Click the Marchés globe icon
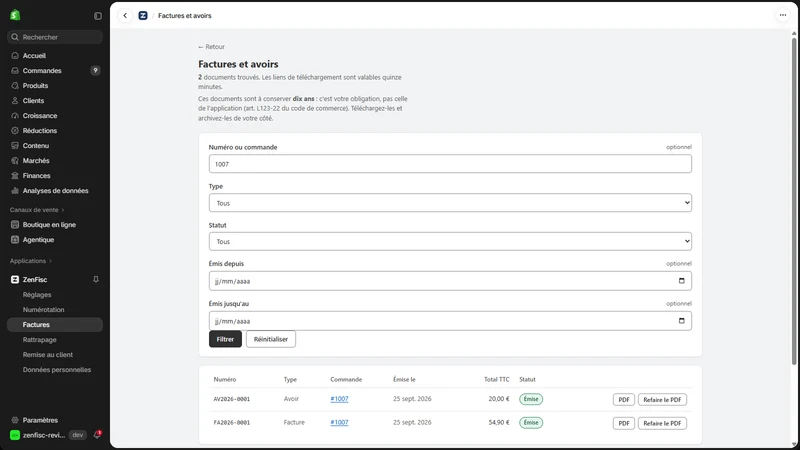The height and width of the screenshot is (450, 800). tap(15, 161)
